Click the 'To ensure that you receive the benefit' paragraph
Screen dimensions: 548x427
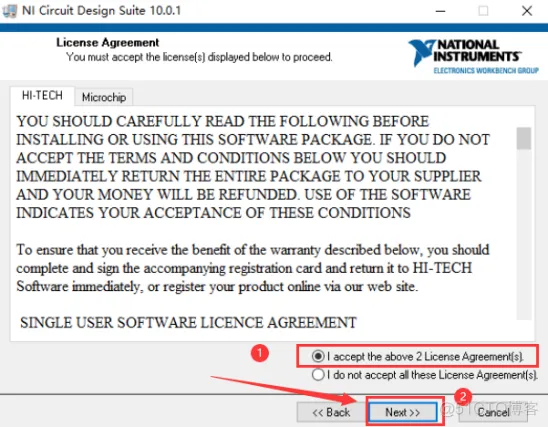pyautogui.click(x=253, y=268)
